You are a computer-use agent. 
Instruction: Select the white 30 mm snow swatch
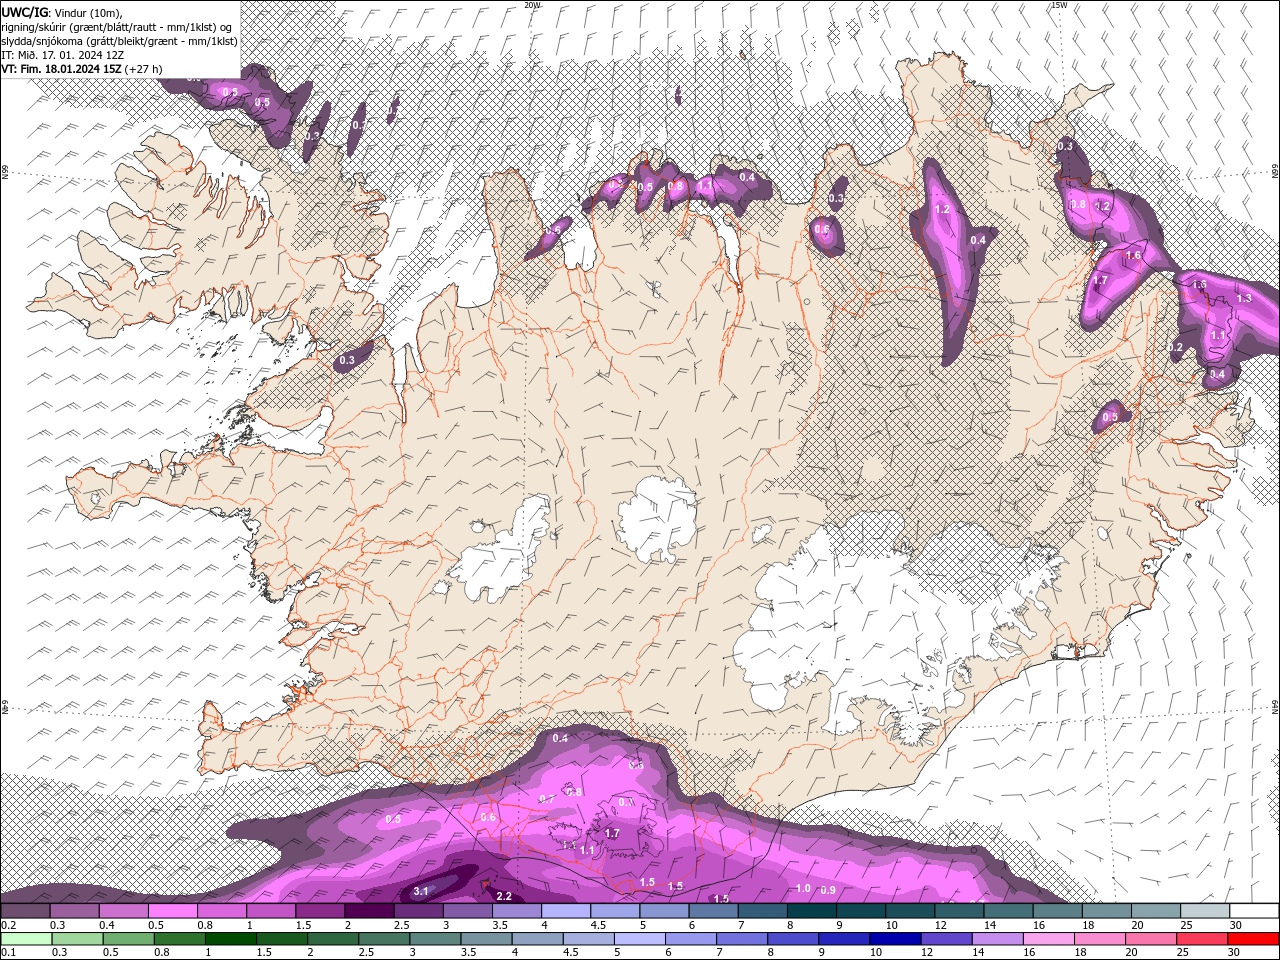coord(1253,911)
